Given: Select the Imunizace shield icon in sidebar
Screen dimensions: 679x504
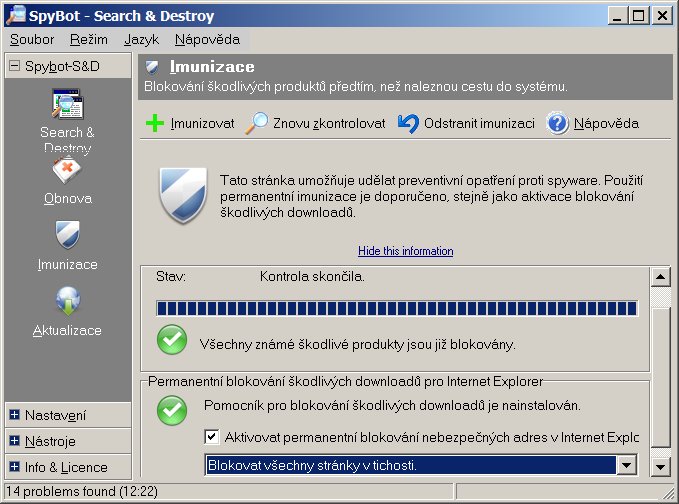Looking at the screenshot, I should 68,235.
